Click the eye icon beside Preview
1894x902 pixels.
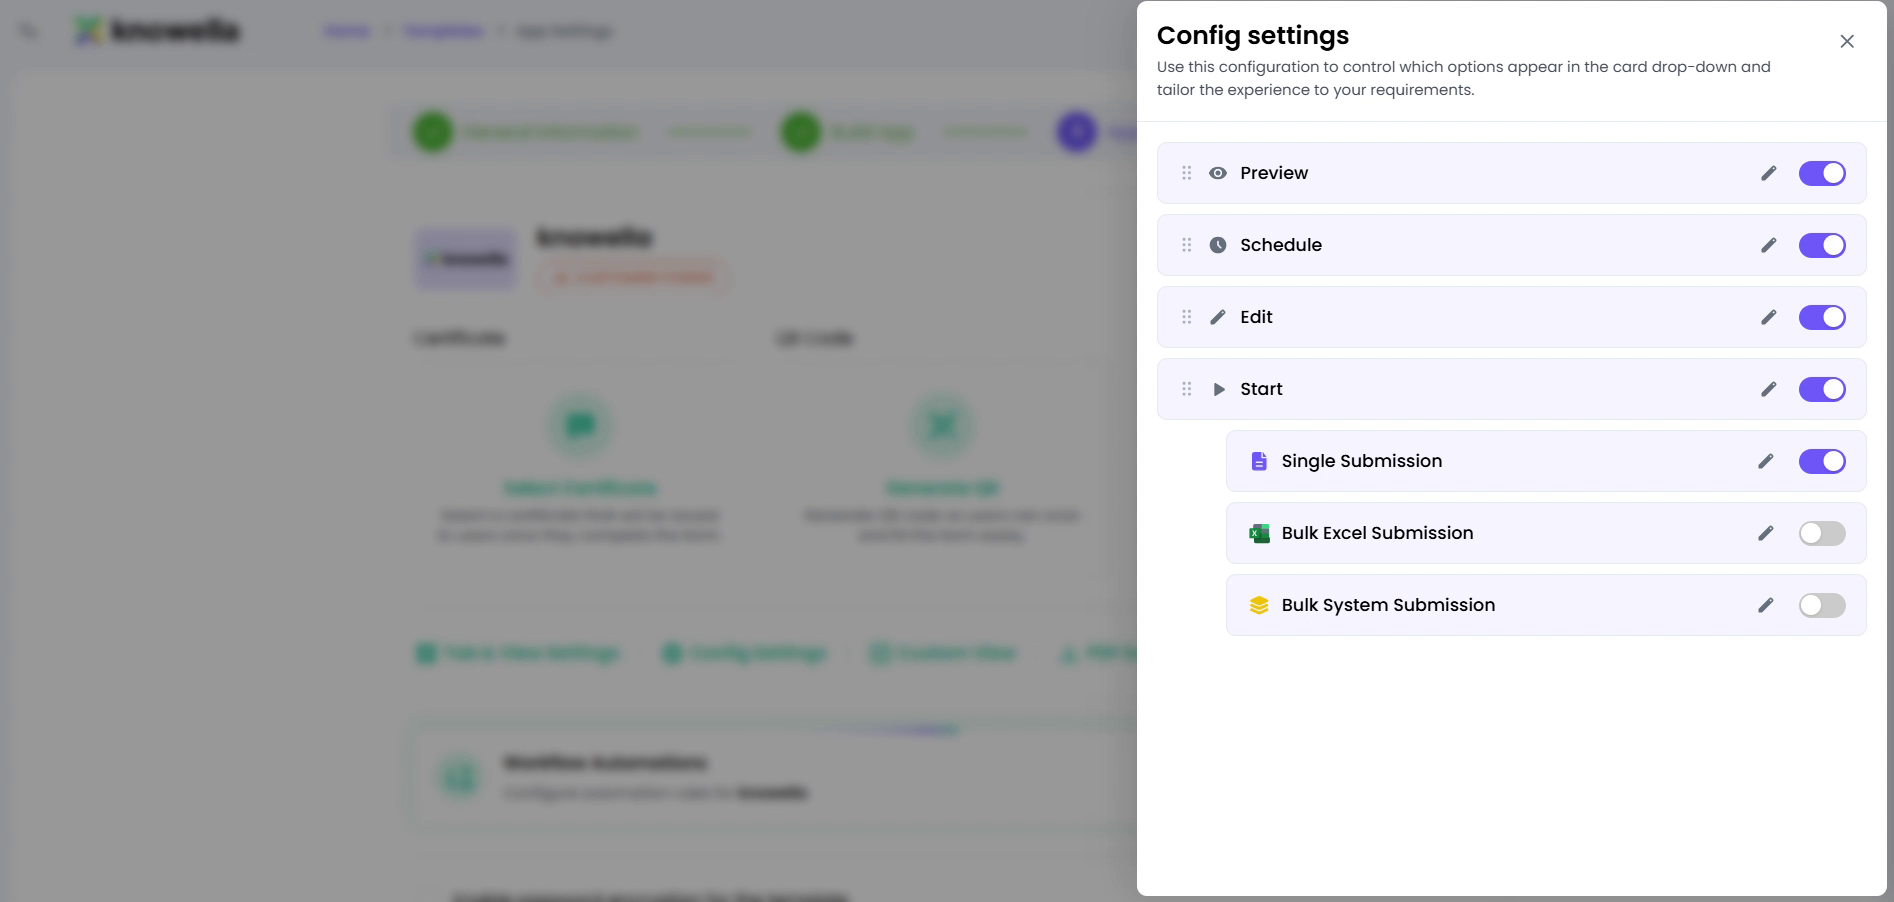pos(1218,173)
